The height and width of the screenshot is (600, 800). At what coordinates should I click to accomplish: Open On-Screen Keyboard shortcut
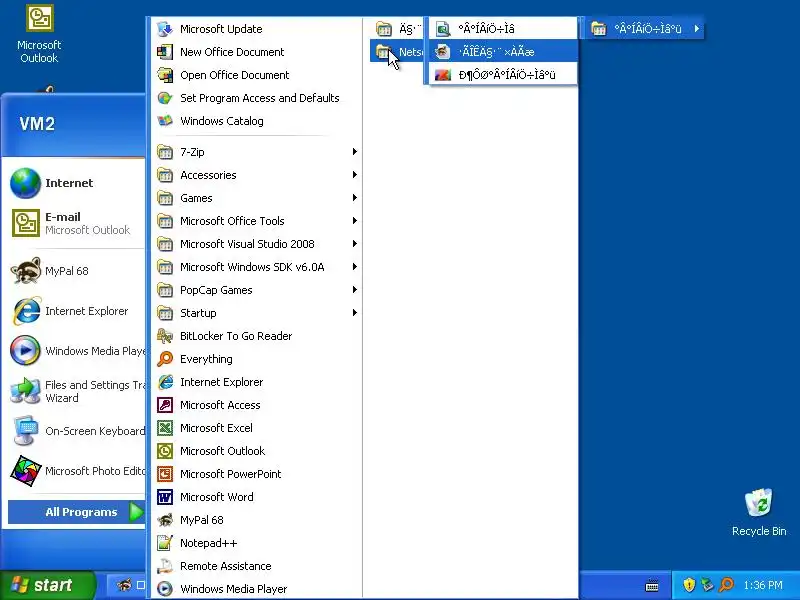(77, 431)
